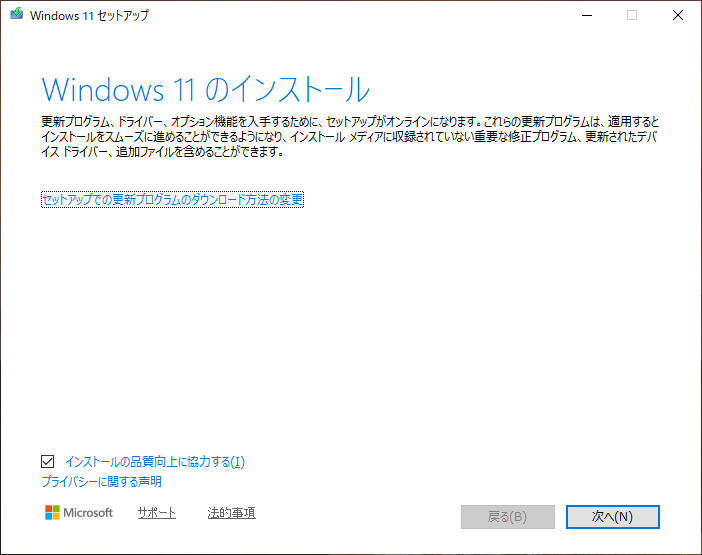
Task: Click empty title bar area beside window title
Action: (x=350, y=15)
